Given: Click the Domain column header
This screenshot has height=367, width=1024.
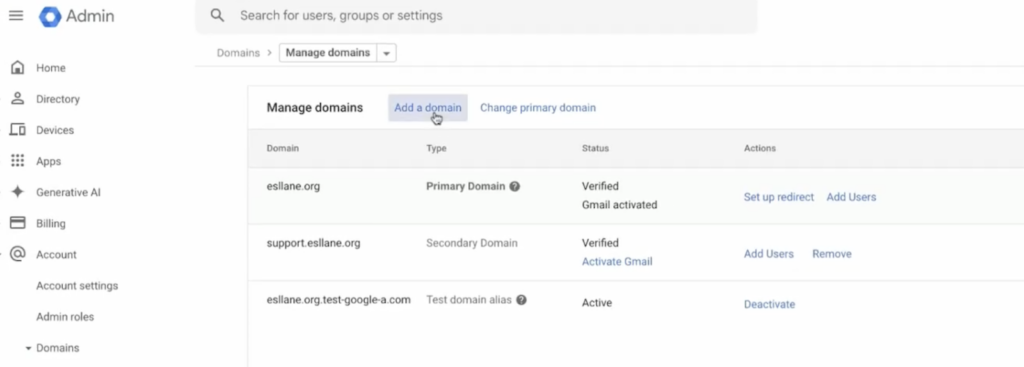Looking at the screenshot, I should click(283, 148).
